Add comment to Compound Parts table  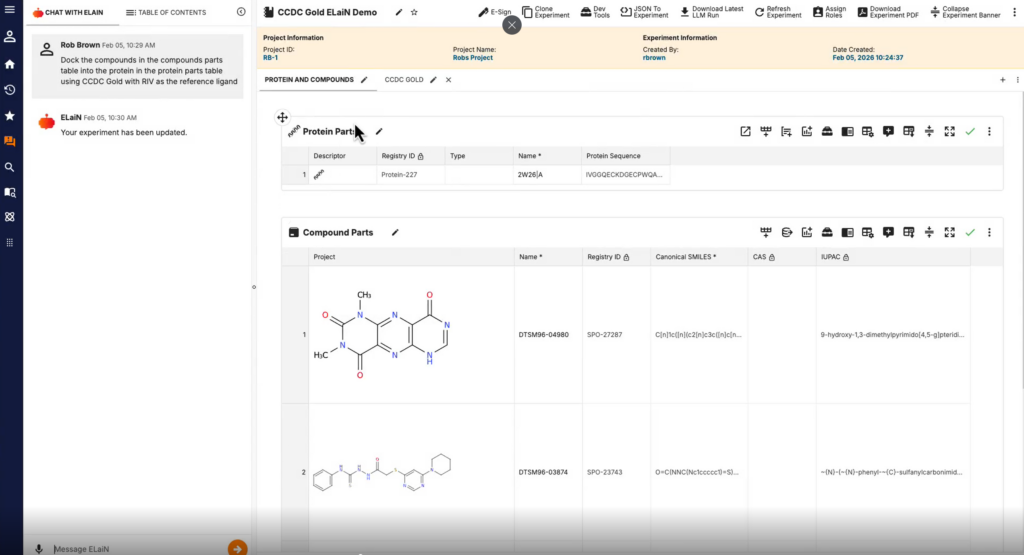click(x=888, y=232)
